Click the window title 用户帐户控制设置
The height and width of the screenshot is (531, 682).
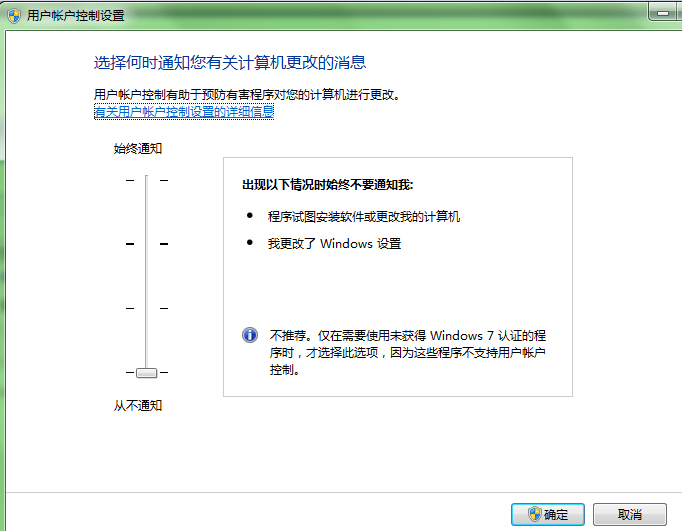(76, 16)
